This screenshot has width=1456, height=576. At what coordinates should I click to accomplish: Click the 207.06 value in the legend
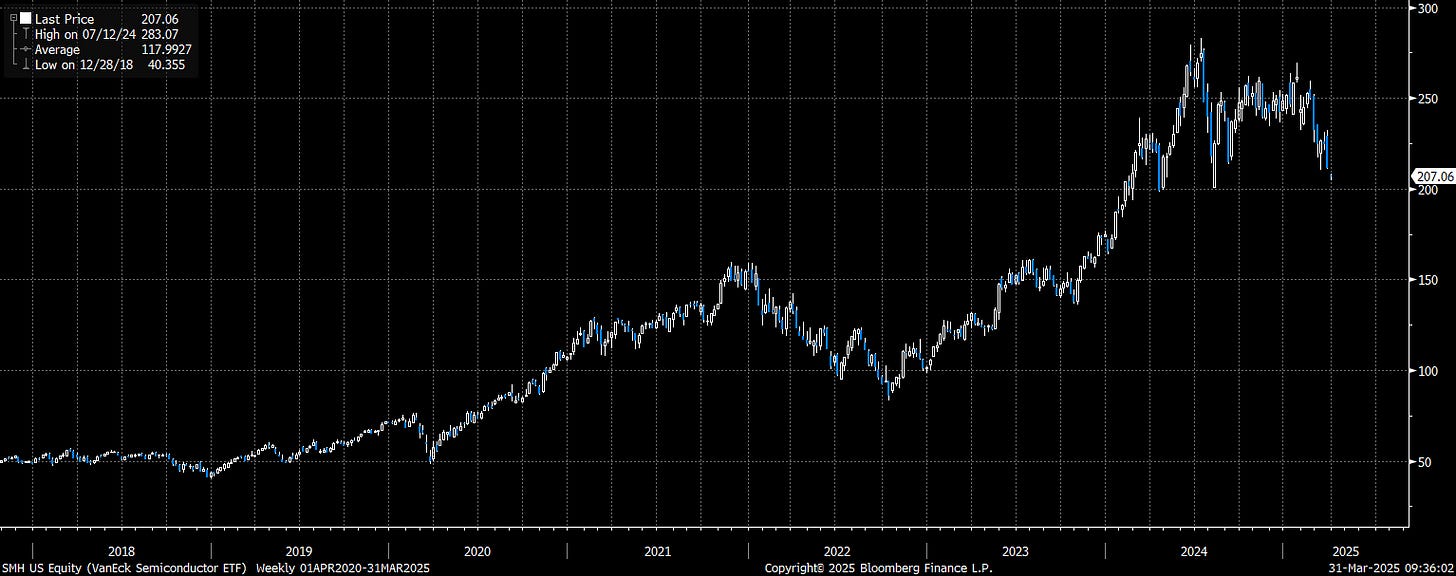point(160,19)
